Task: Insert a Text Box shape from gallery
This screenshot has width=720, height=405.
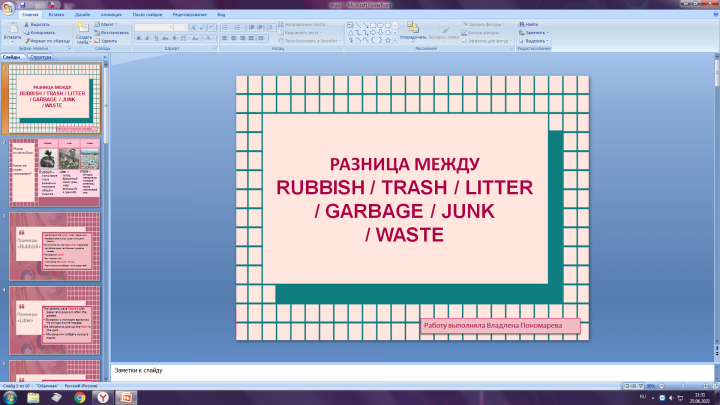Action: click(x=350, y=25)
